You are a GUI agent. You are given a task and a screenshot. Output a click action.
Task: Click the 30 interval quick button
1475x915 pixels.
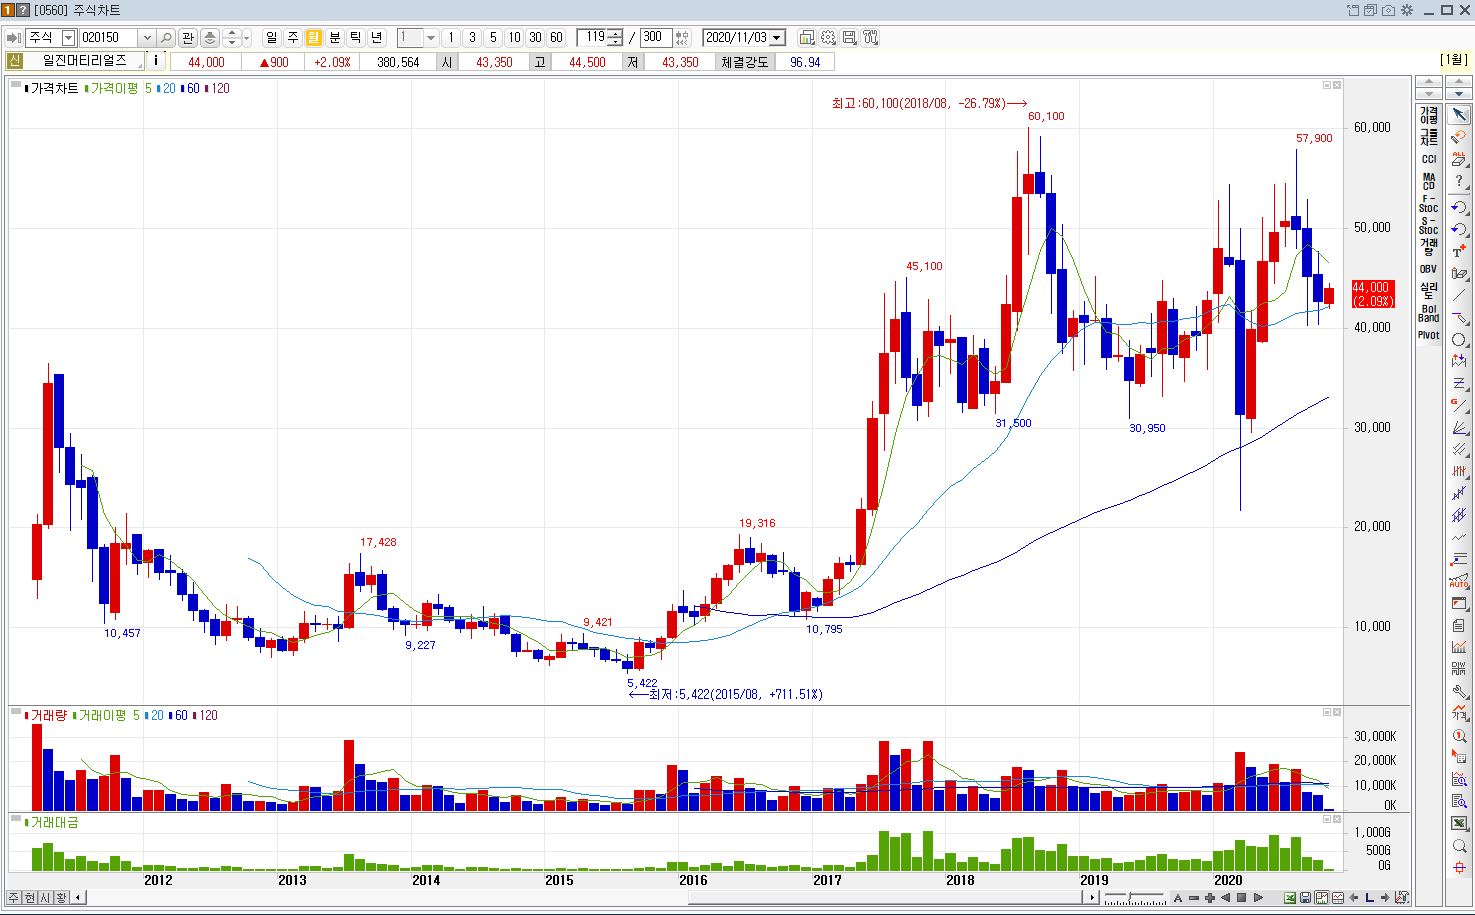coord(535,37)
